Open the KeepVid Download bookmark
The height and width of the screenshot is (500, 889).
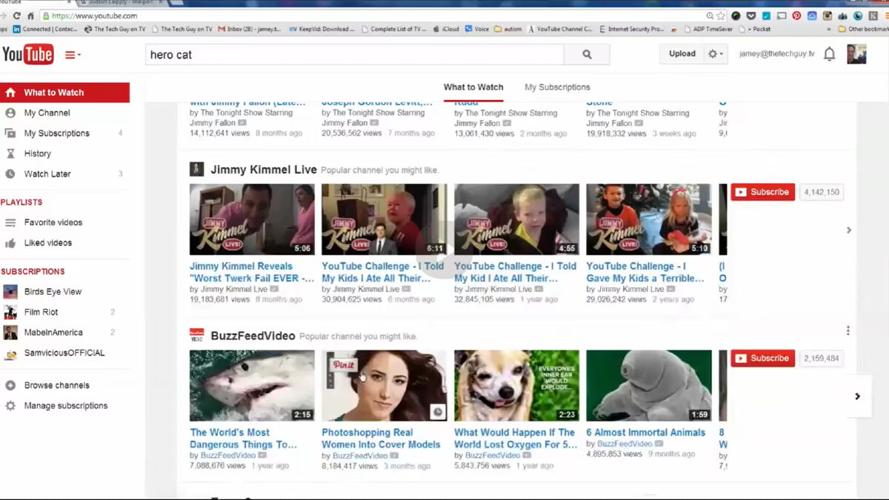(321, 29)
